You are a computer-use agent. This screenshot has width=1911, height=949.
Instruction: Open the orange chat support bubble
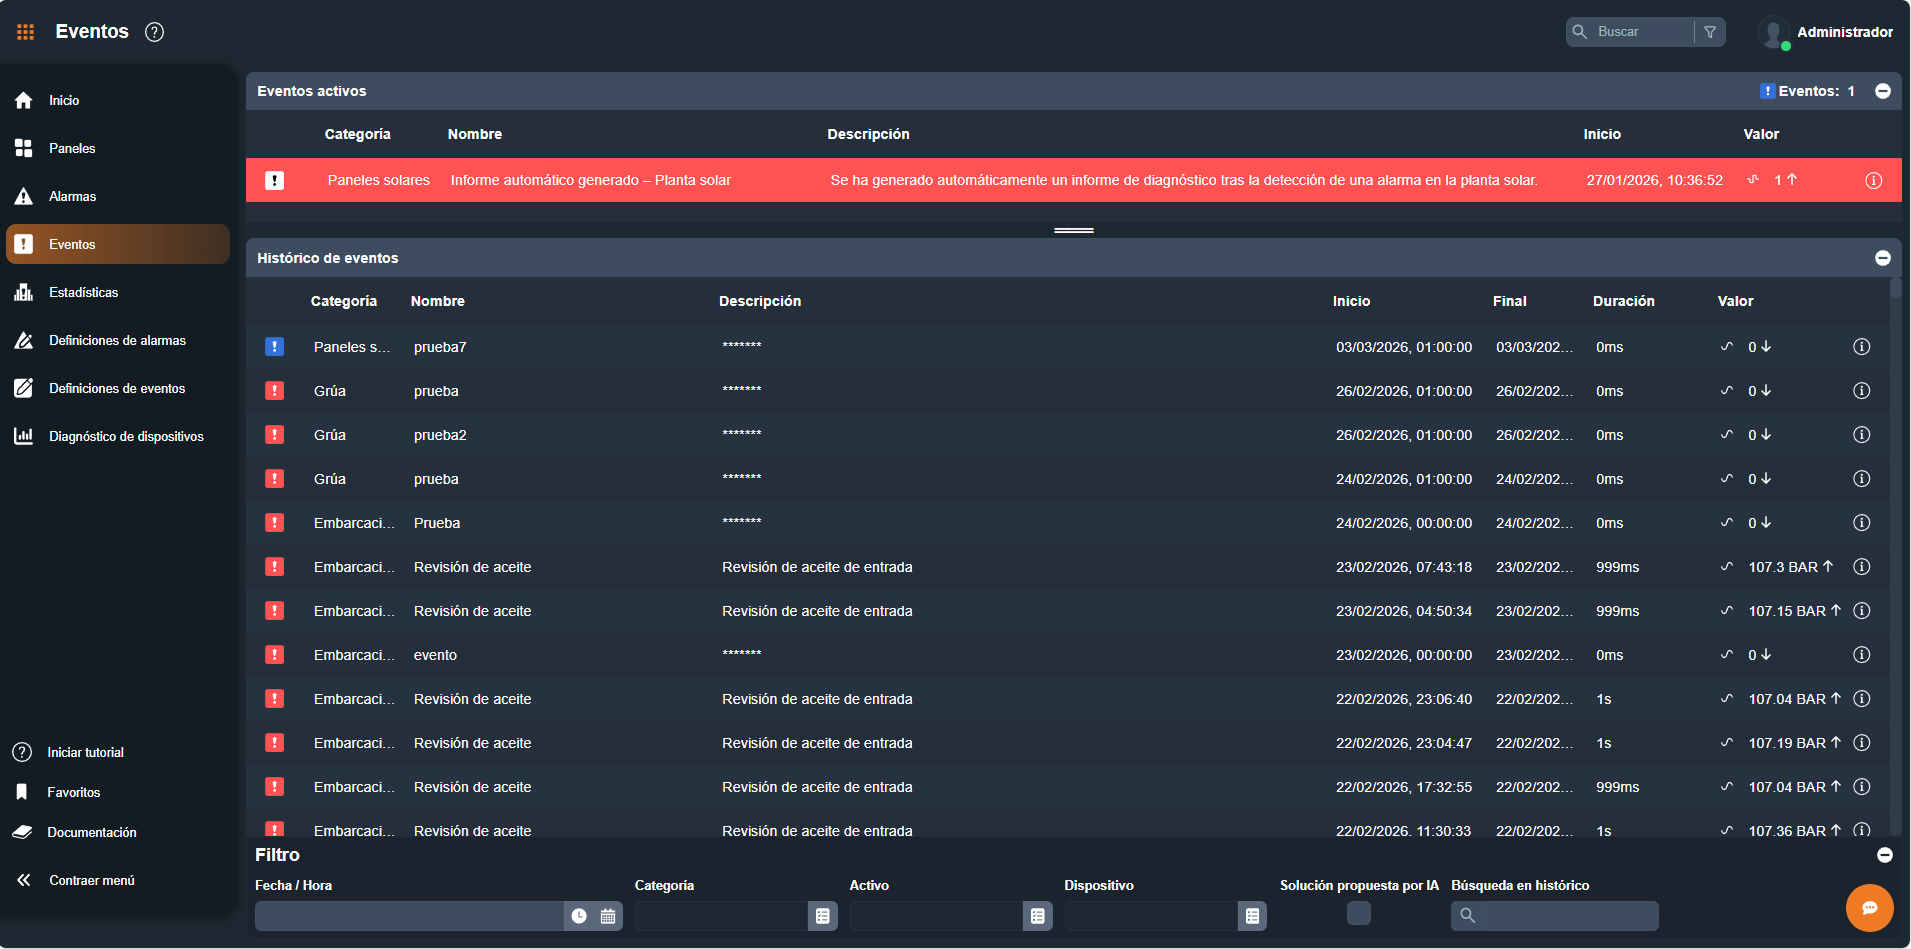[x=1869, y=908]
